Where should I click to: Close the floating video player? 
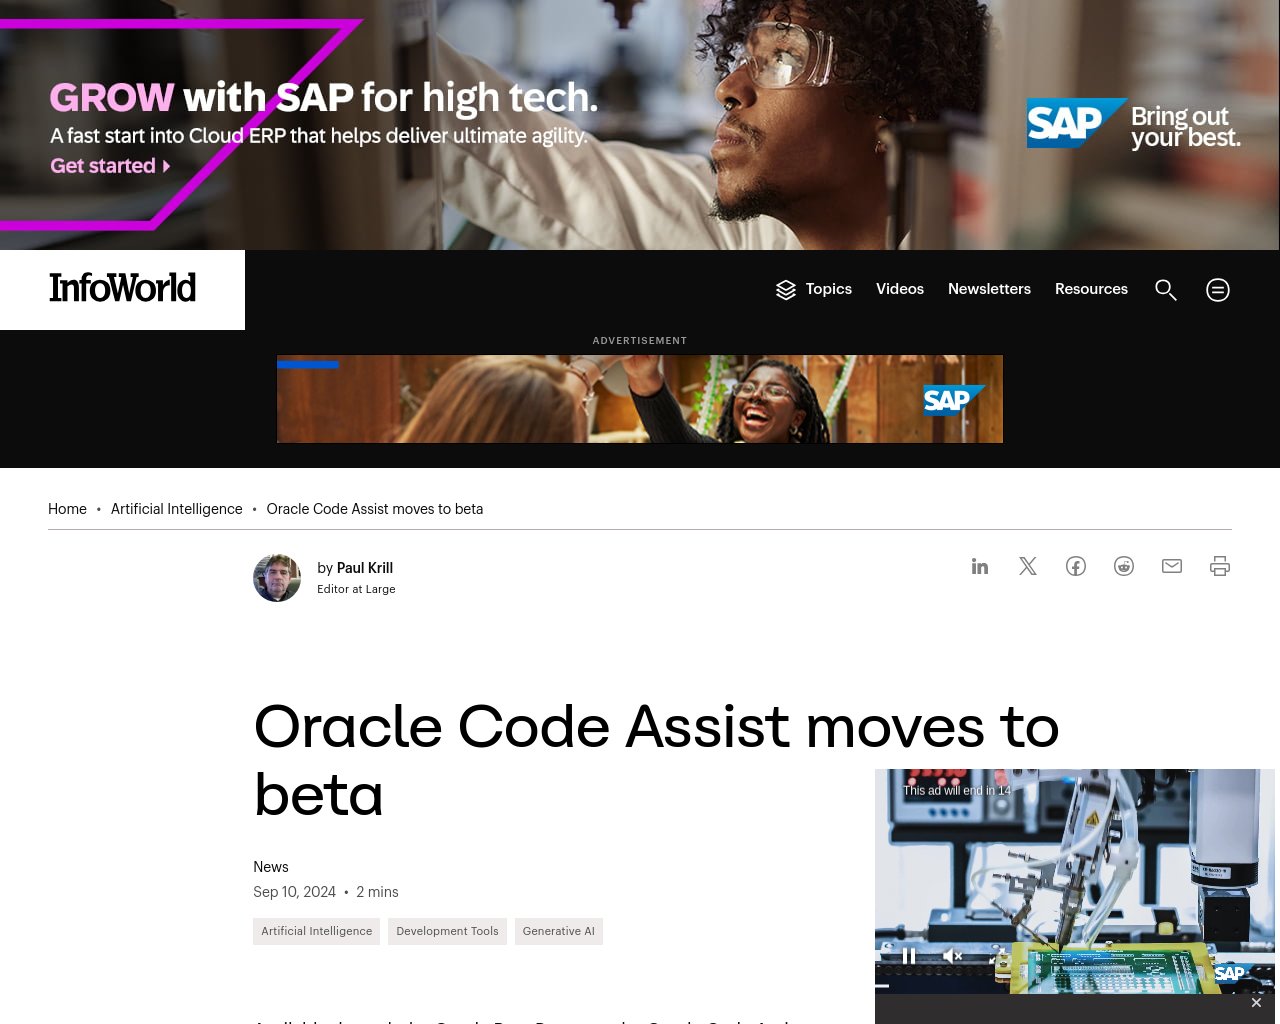1256,1002
